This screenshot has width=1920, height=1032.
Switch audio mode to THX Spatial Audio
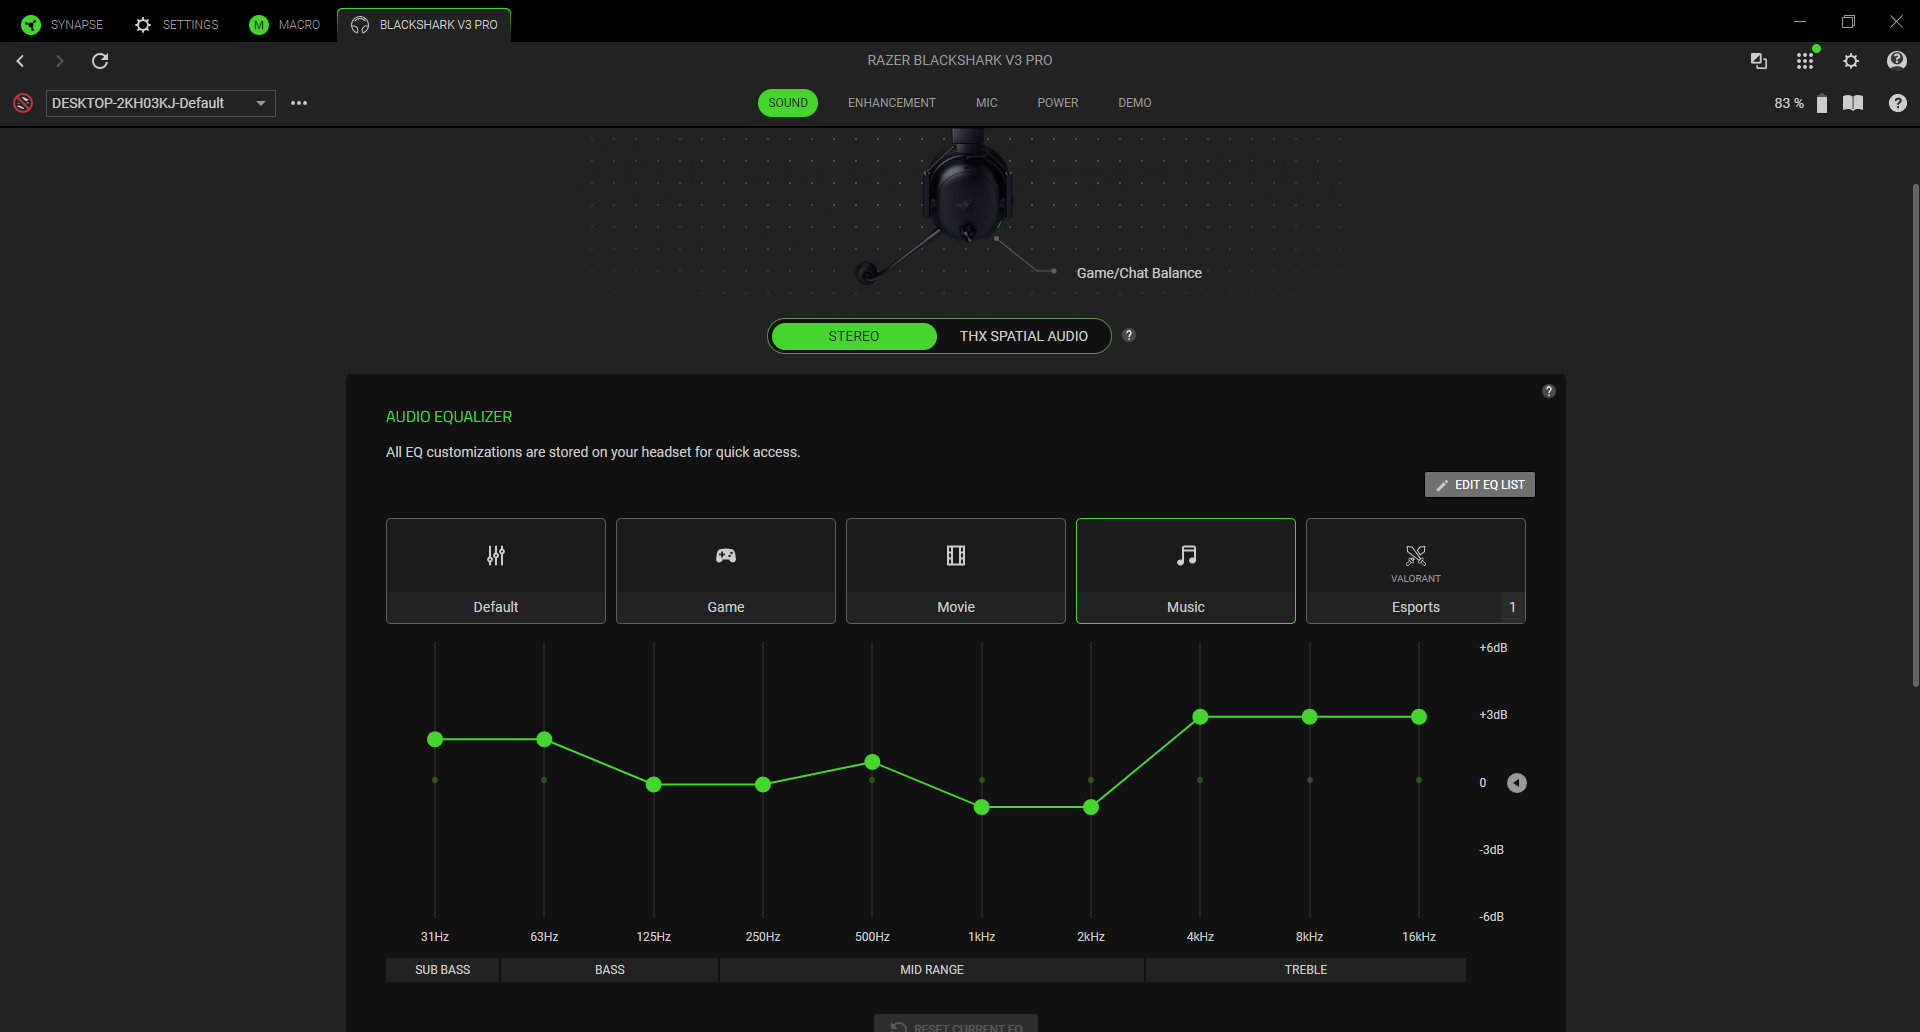[1023, 336]
